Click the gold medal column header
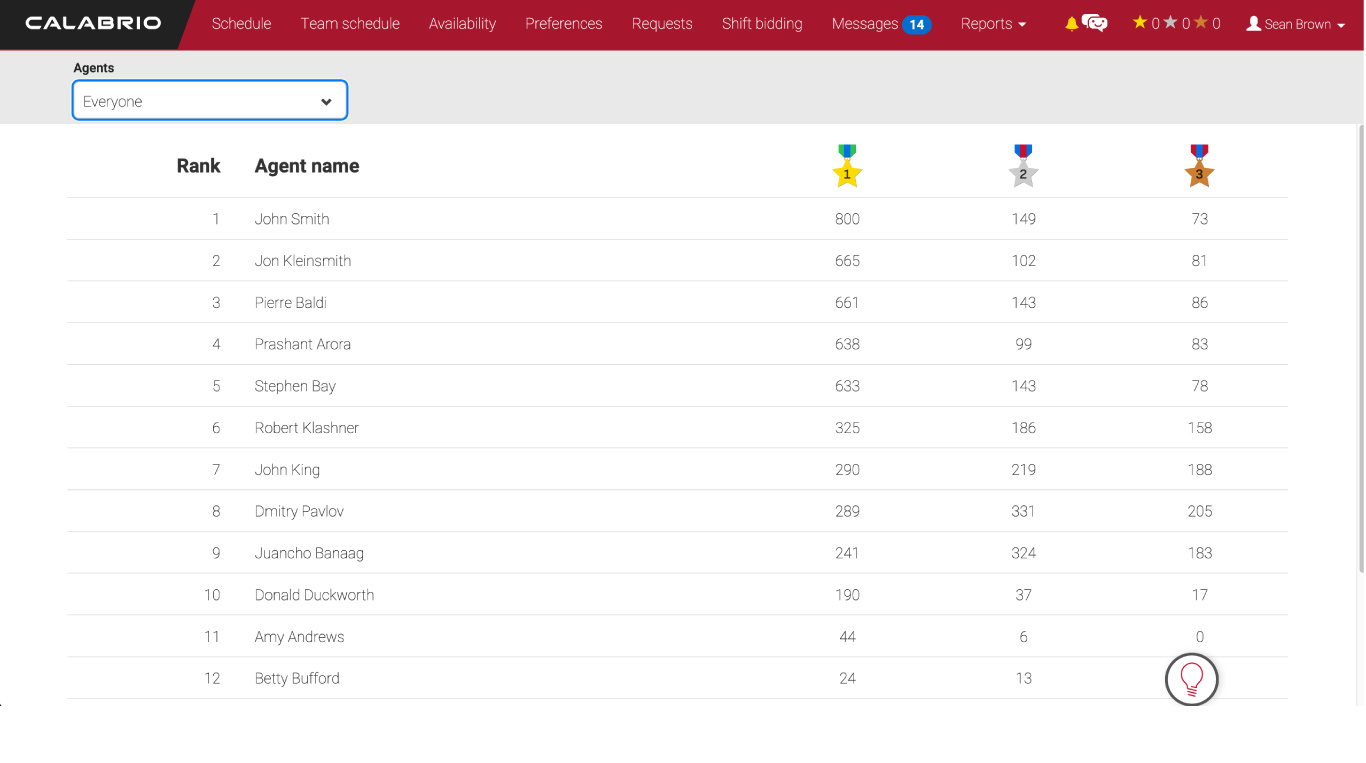The image size is (1366, 763). click(847, 166)
